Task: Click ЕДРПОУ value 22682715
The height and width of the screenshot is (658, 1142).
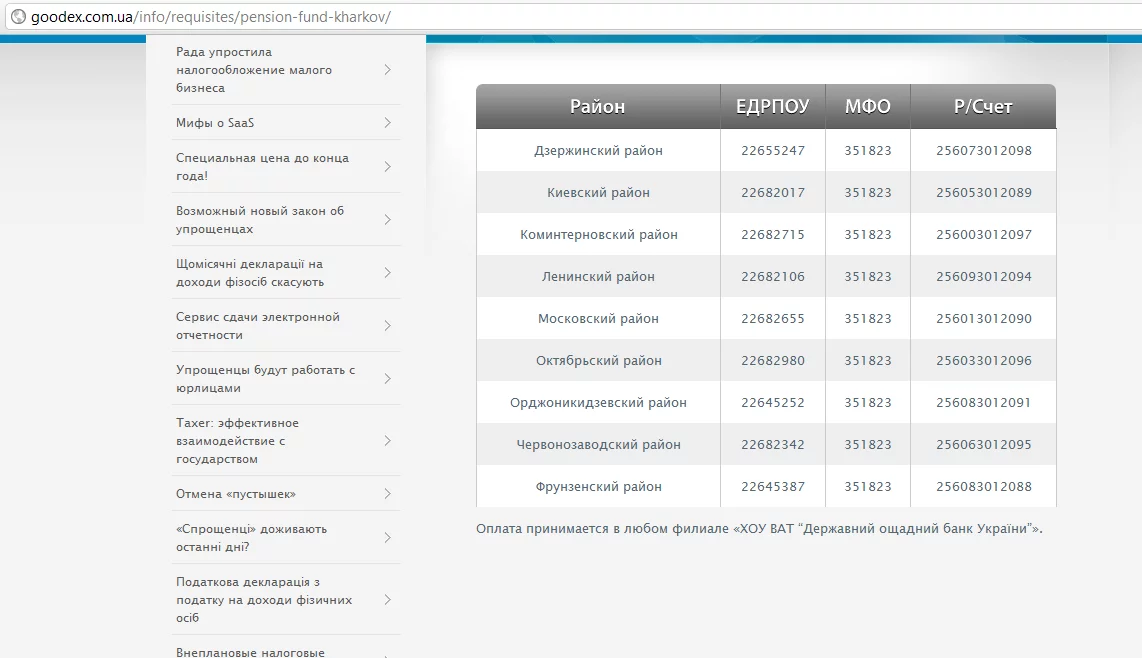Action: coord(773,235)
